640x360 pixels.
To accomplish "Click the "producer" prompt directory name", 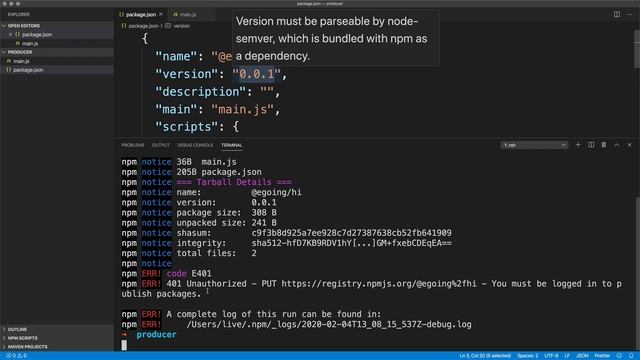I will [x=156, y=335].
